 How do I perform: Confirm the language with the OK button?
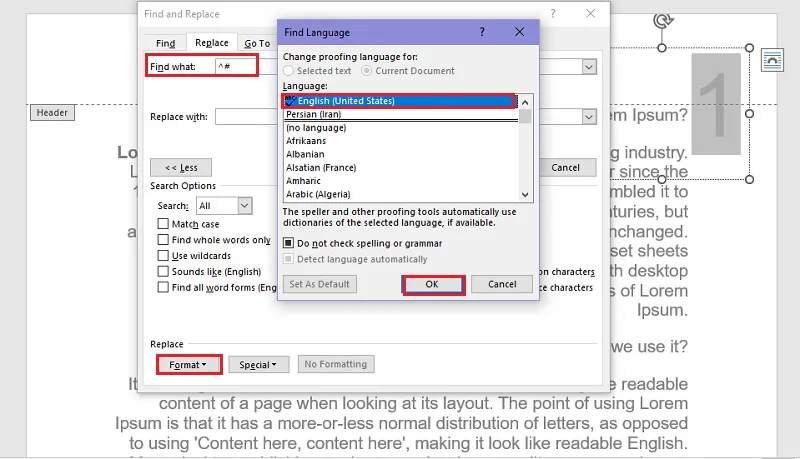[433, 285]
